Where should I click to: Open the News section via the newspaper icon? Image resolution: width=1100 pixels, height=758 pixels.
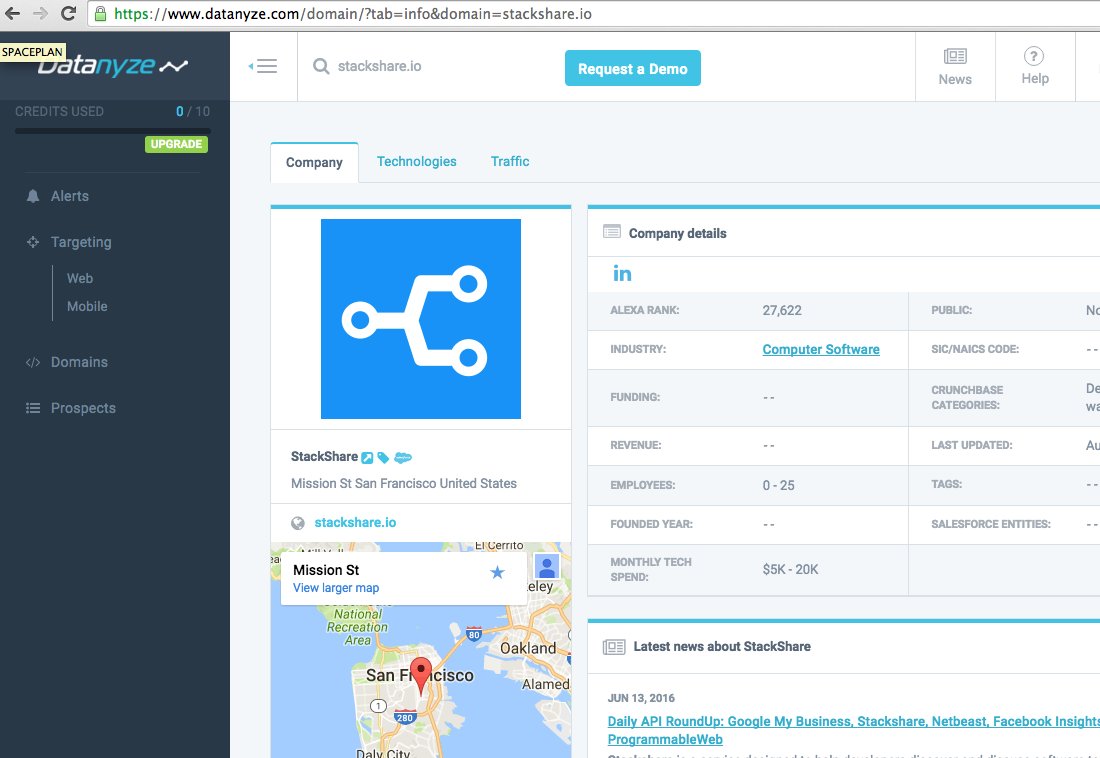click(955, 56)
